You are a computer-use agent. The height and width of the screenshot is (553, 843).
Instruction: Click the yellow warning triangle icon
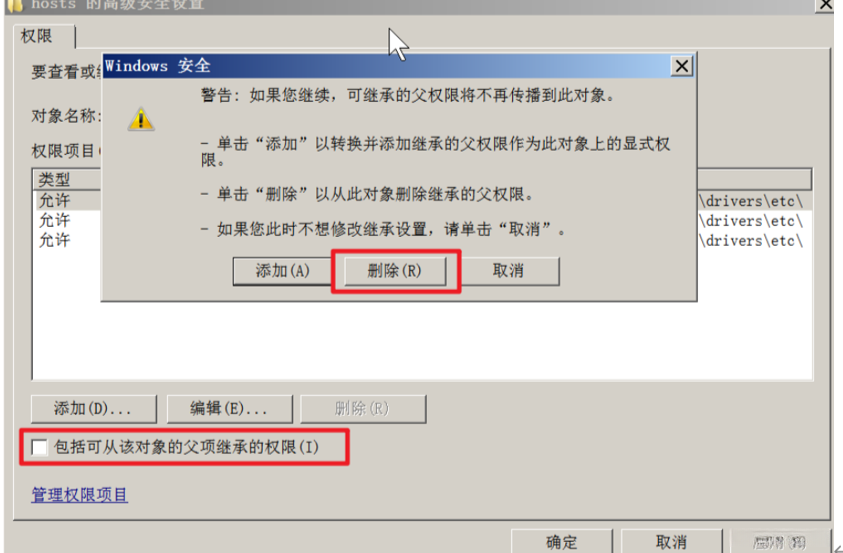point(141,119)
